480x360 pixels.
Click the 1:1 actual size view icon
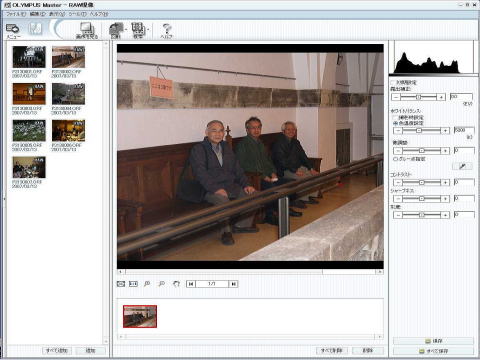pyautogui.click(x=133, y=284)
